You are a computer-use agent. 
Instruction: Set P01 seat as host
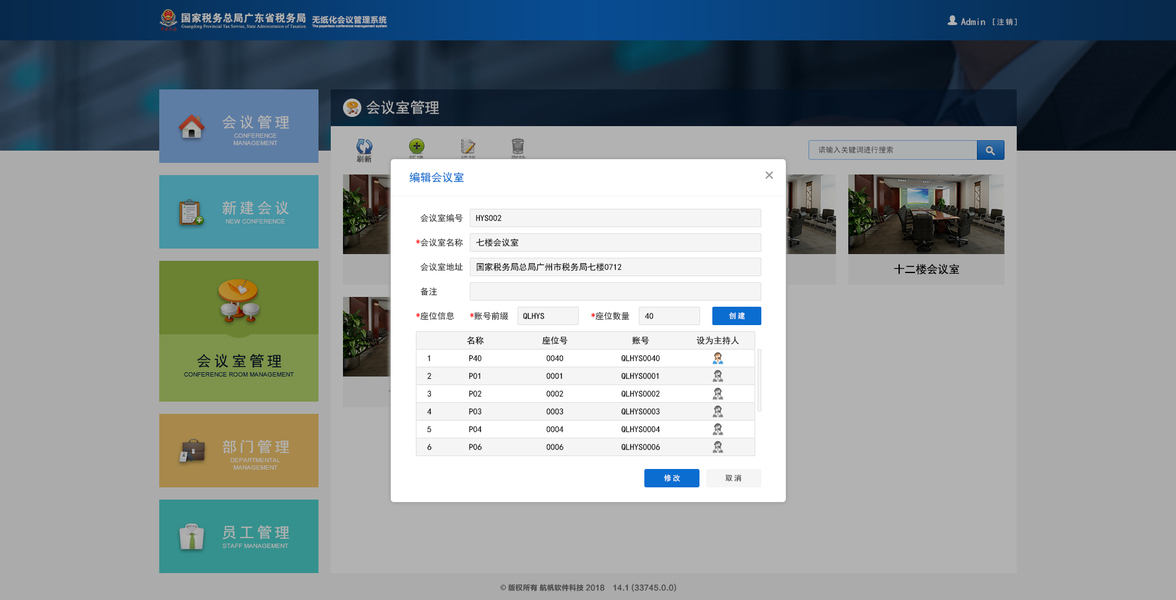(718, 376)
